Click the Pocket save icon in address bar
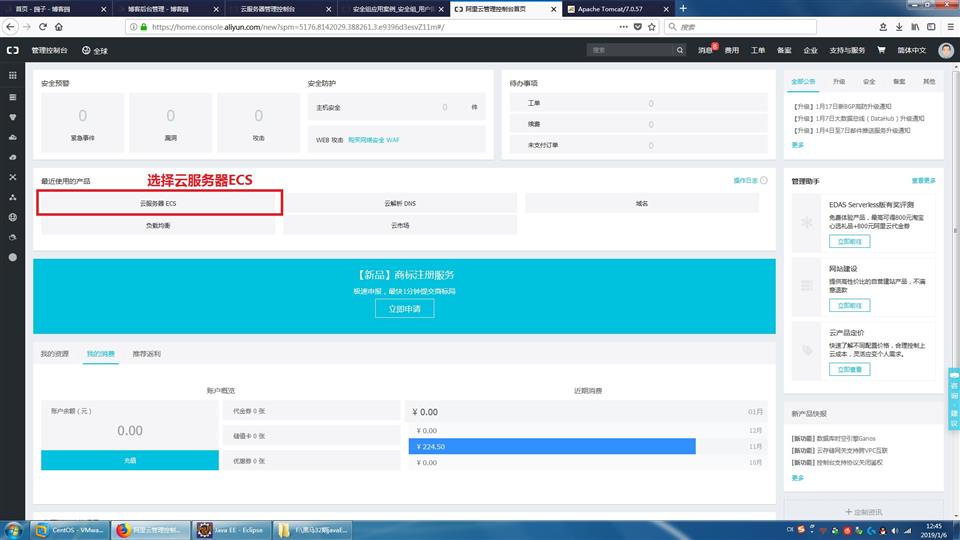 click(x=637, y=27)
